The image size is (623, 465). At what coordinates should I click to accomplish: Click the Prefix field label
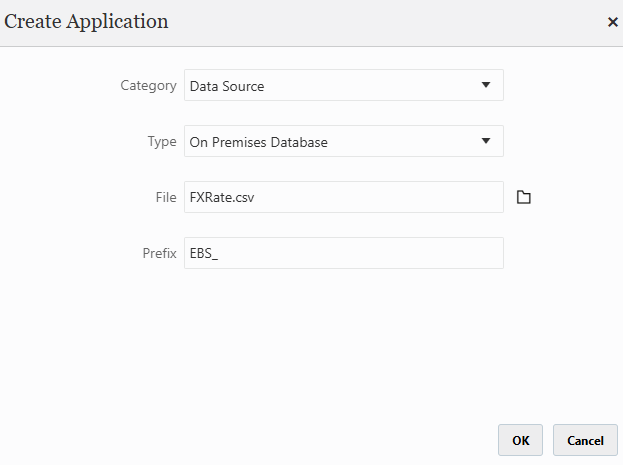coord(159,254)
